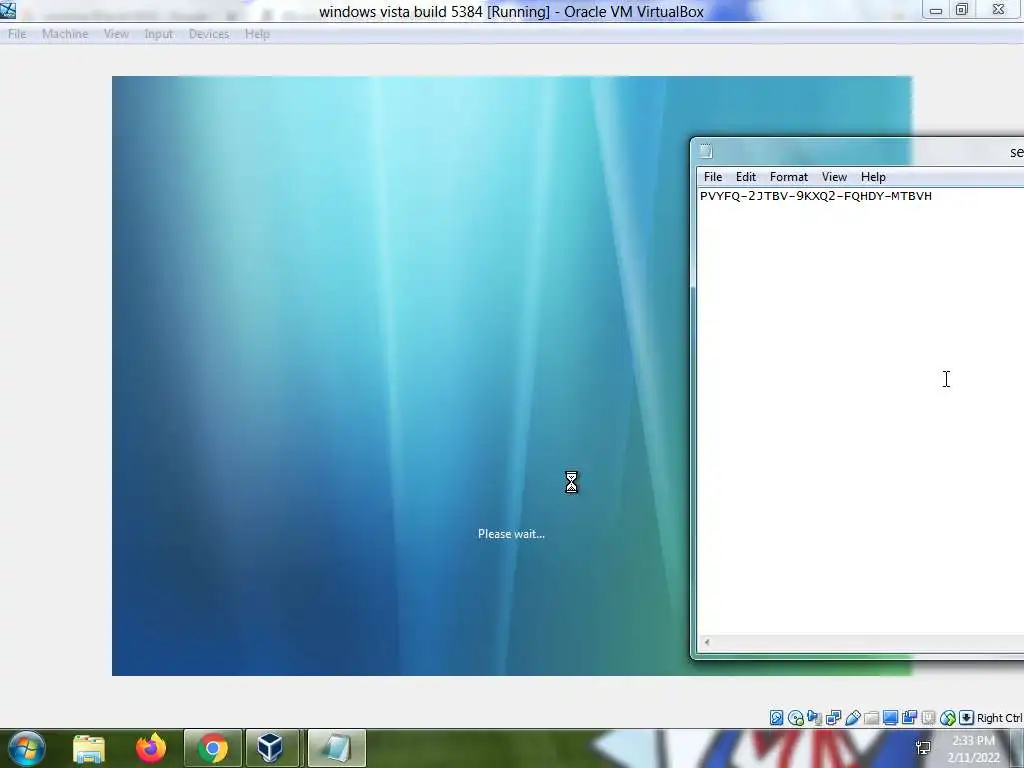
Task: Click the network adapters indicator icon
Action: [x=833, y=718]
